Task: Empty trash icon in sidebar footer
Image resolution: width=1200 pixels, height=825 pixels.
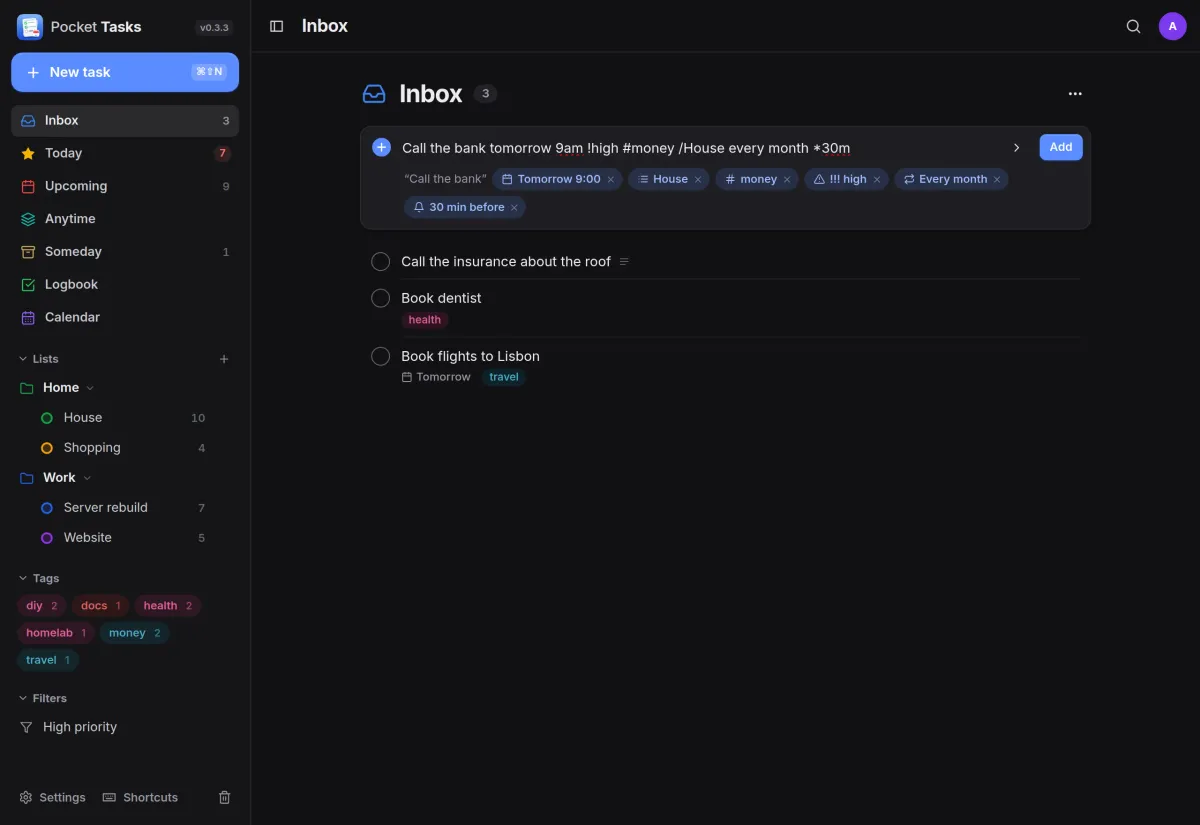Action: pos(225,797)
